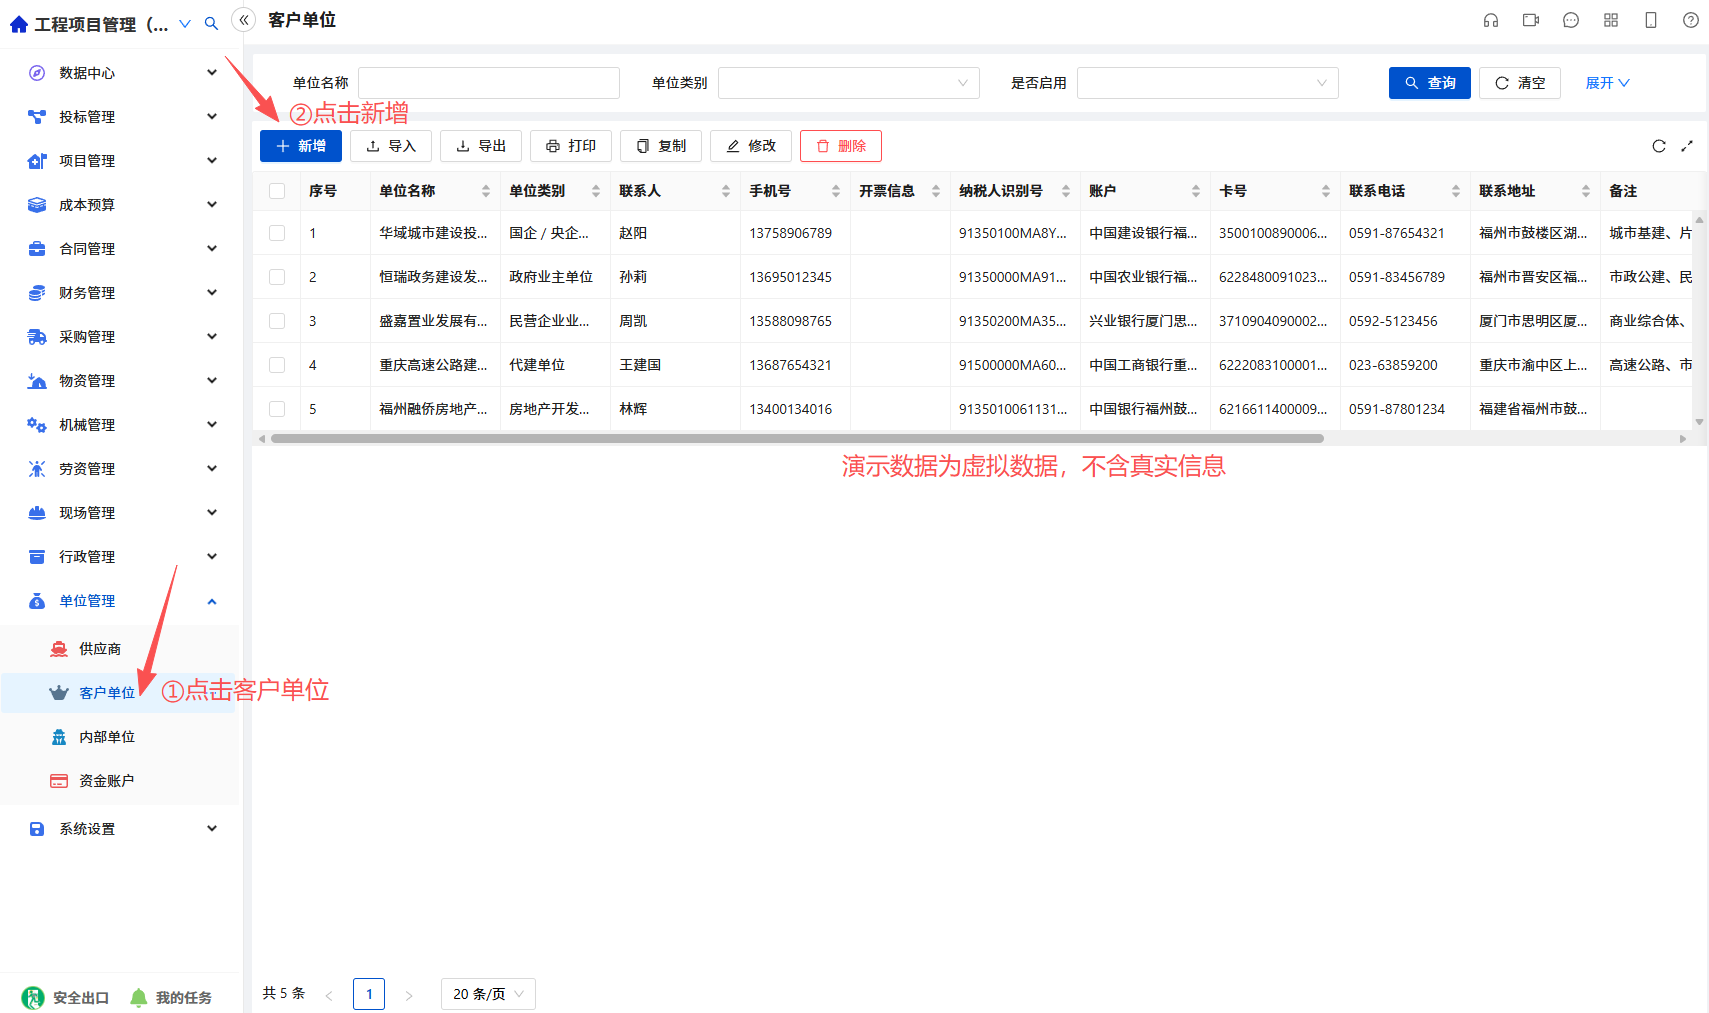The height and width of the screenshot is (1013, 1709).
Task: Click the horizontal table scrollbar
Action: (797, 438)
